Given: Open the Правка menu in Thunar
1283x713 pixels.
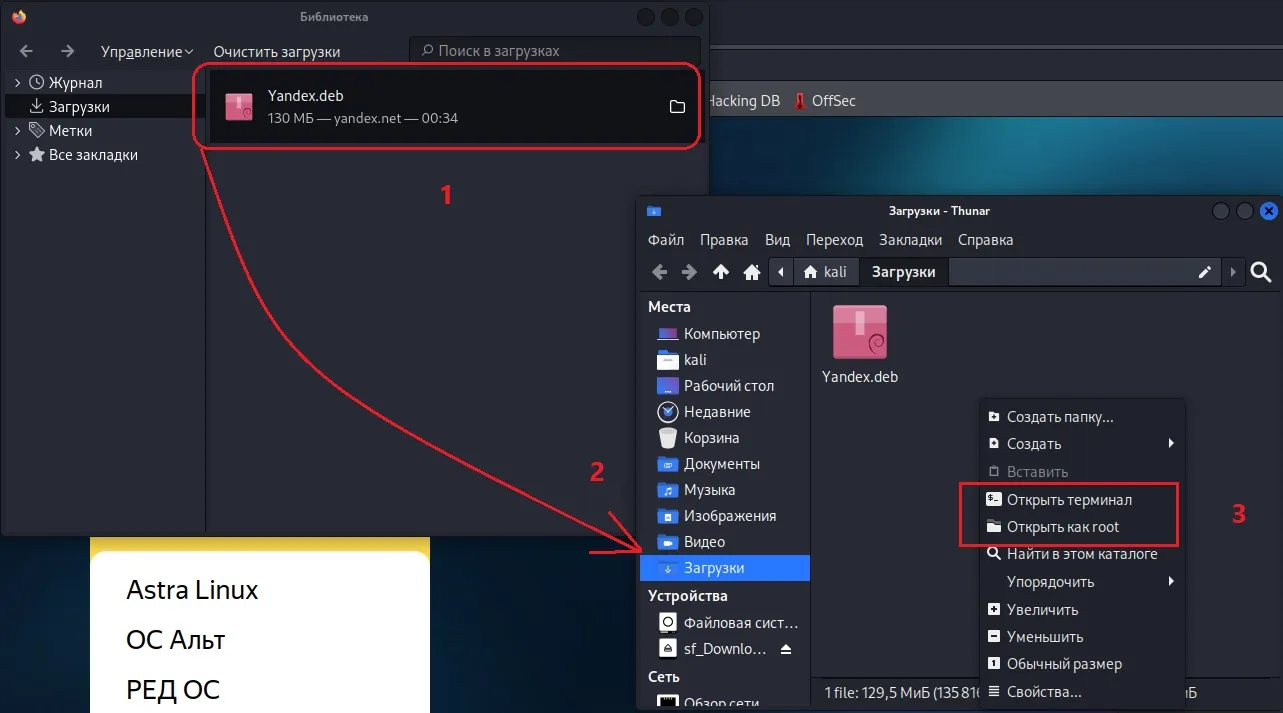Looking at the screenshot, I should click(724, 240).
